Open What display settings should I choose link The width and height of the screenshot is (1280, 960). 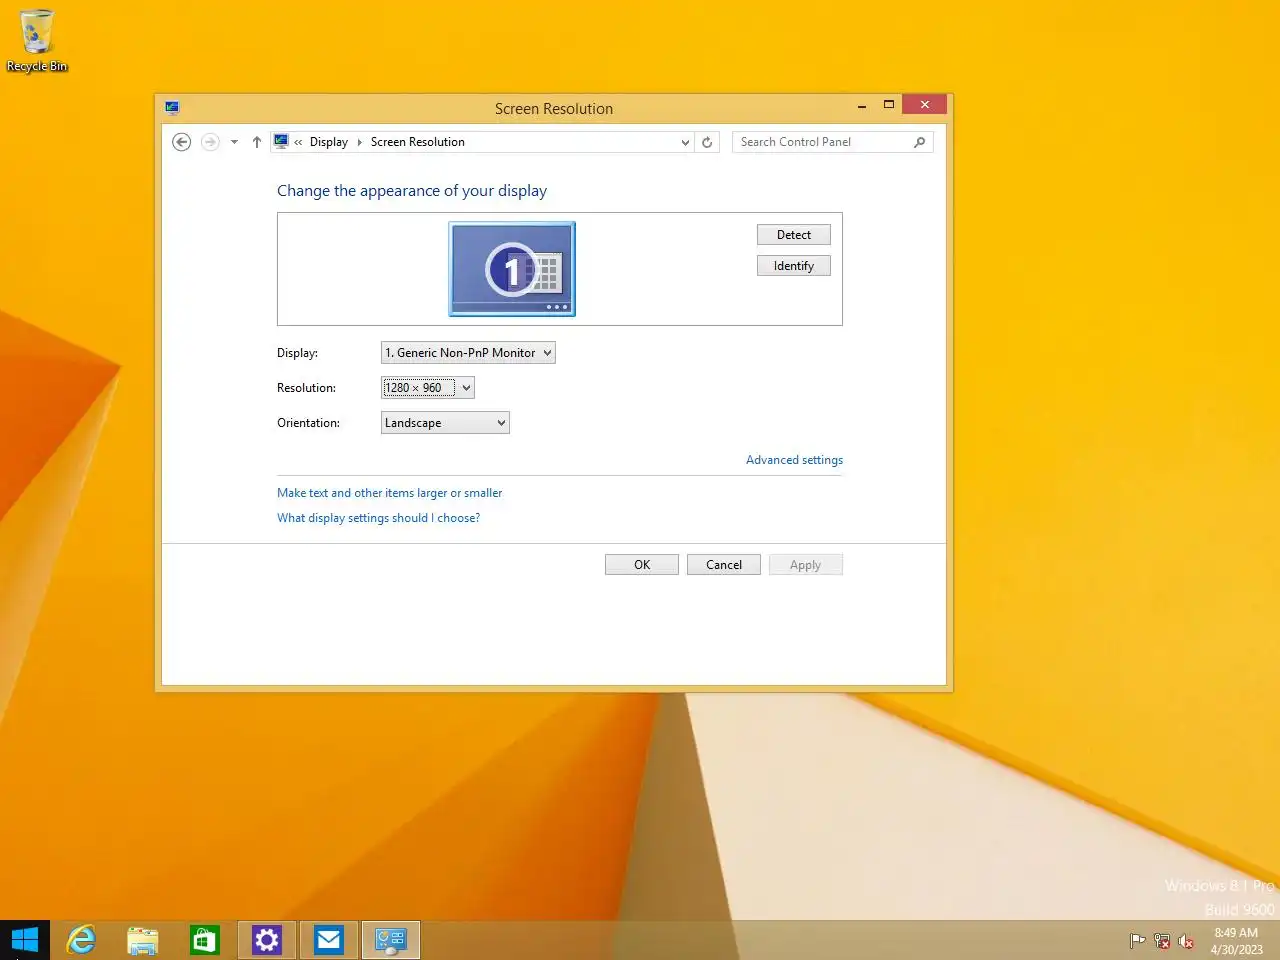378,518
